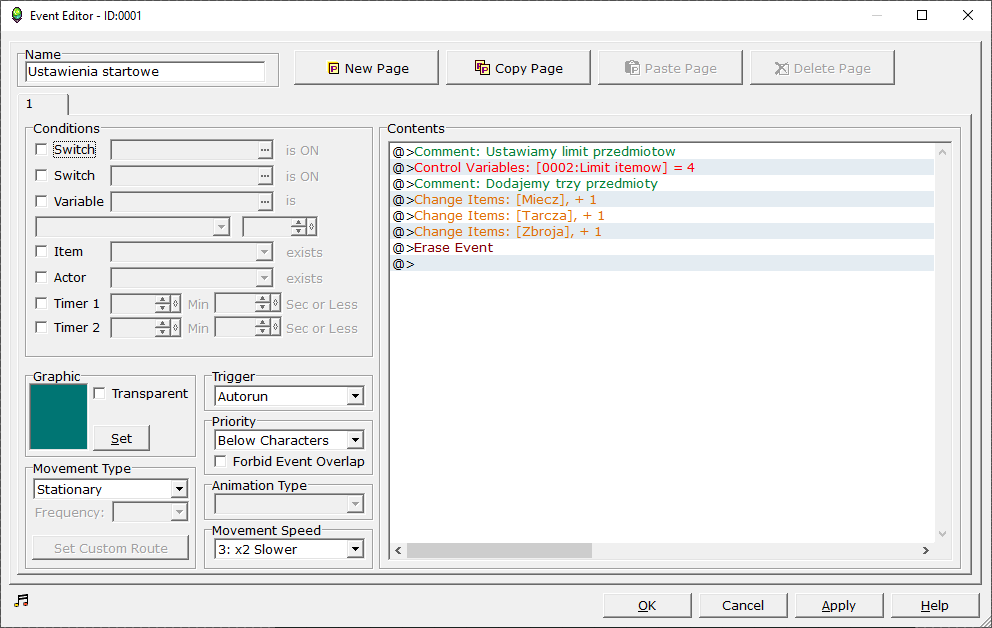992x628 pixels.
Task: Click the horizontal scrollbar thumb in Contents
Action: [499, 550]
